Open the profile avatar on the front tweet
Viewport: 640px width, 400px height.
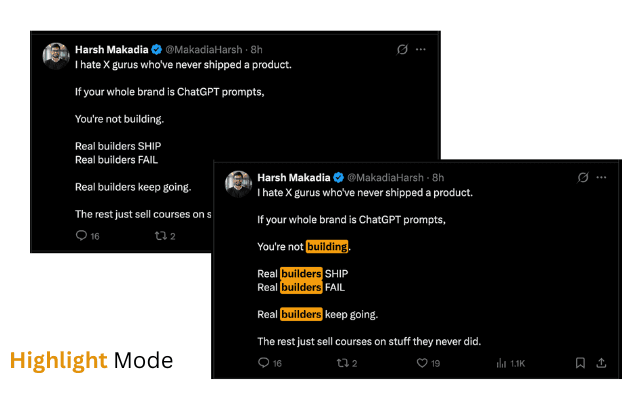pyautogui.click(x=238, y=184)
